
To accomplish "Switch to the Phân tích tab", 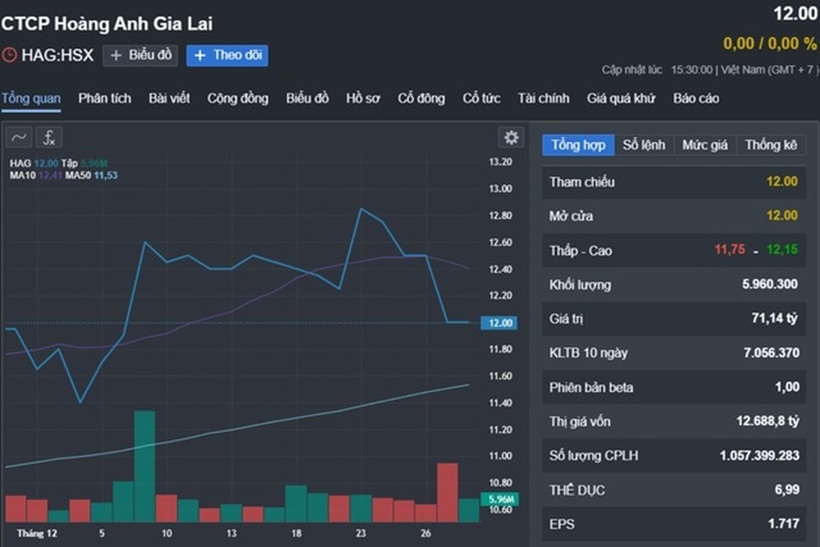I will click(104, 98).
